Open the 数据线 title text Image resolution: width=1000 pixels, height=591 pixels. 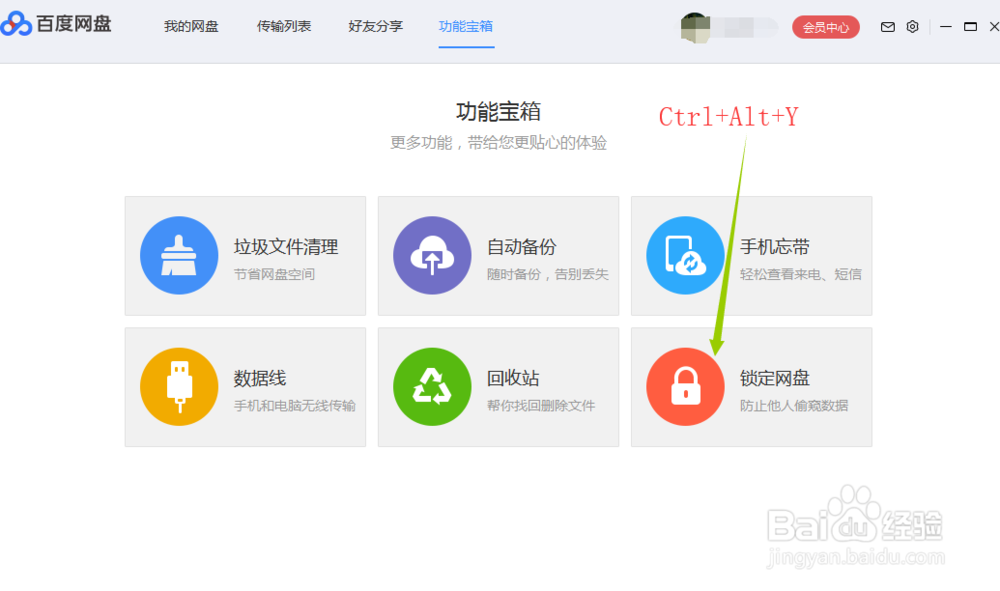[260, 378]
